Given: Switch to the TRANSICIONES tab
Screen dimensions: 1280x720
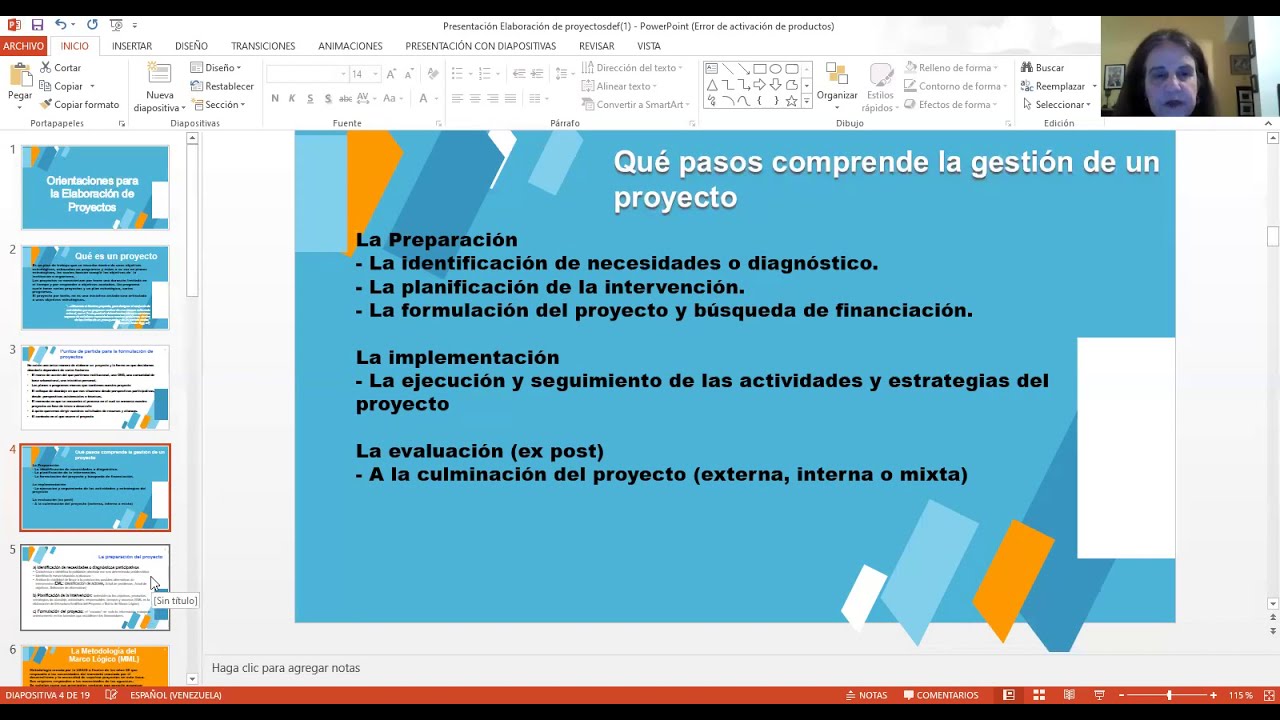Looking at the screenshot, I should click(x=263, y=46).
